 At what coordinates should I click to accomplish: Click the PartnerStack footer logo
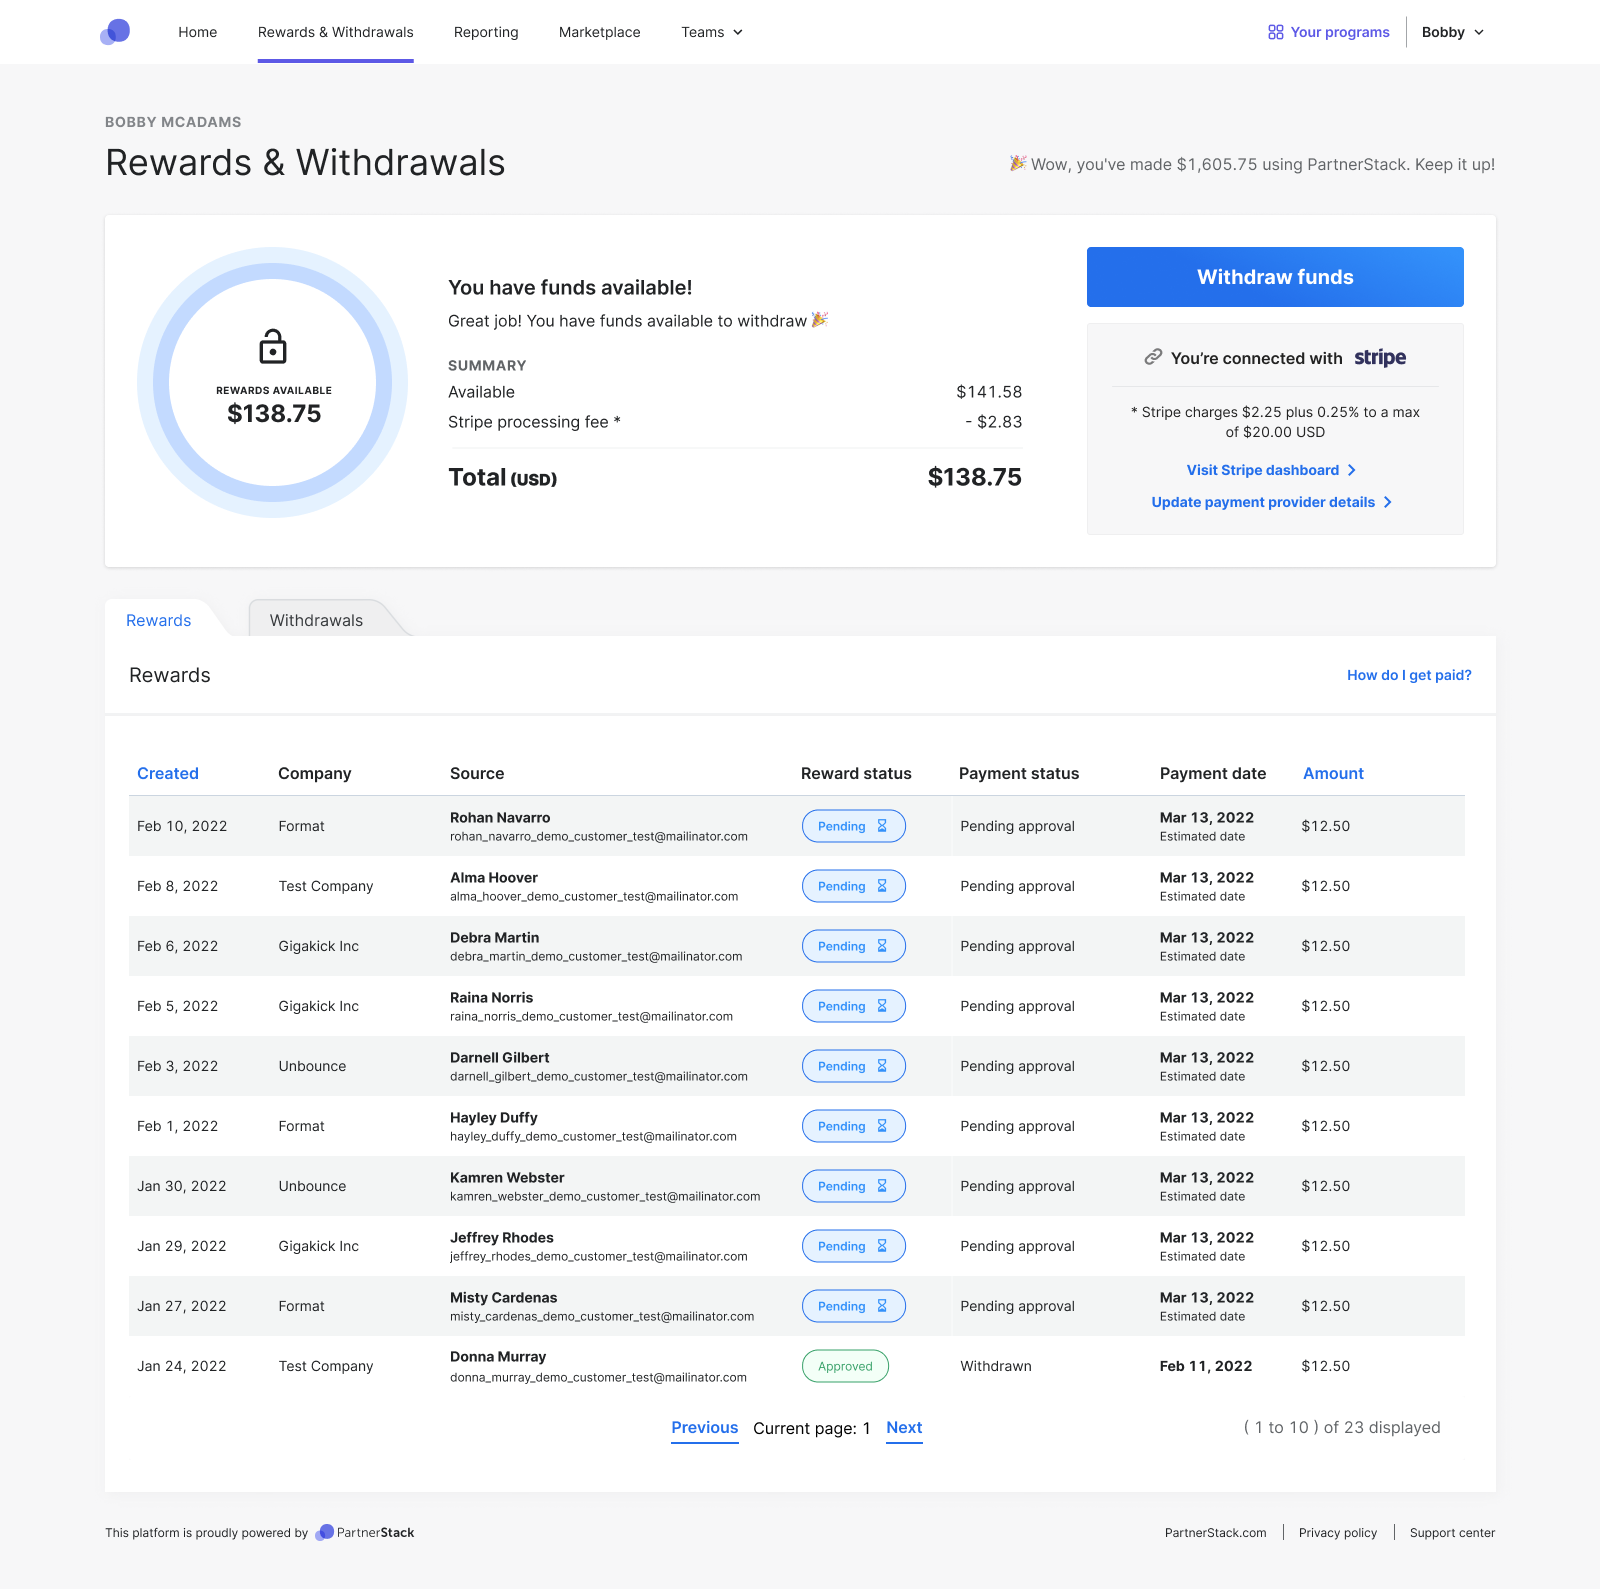click(x=365, y=1532)
